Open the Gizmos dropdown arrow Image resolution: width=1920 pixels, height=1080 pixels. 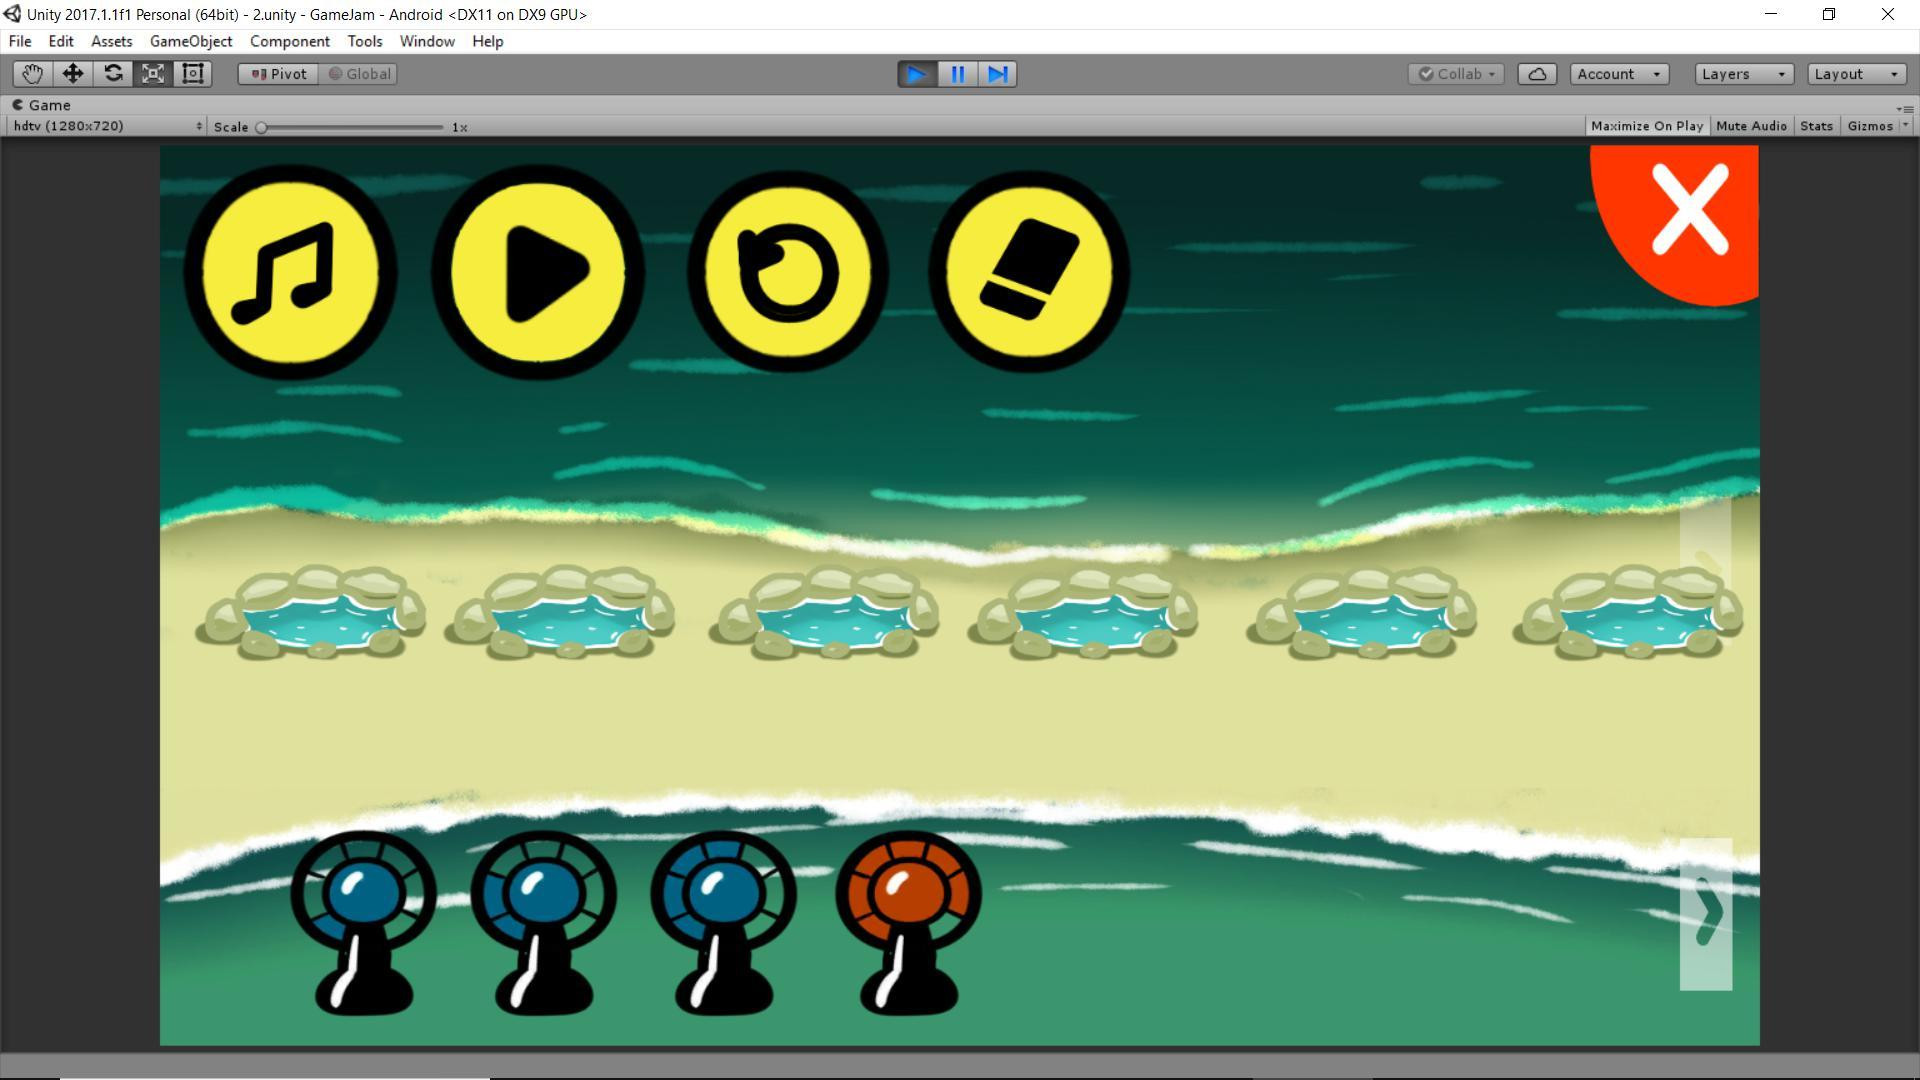point(1905,126)
